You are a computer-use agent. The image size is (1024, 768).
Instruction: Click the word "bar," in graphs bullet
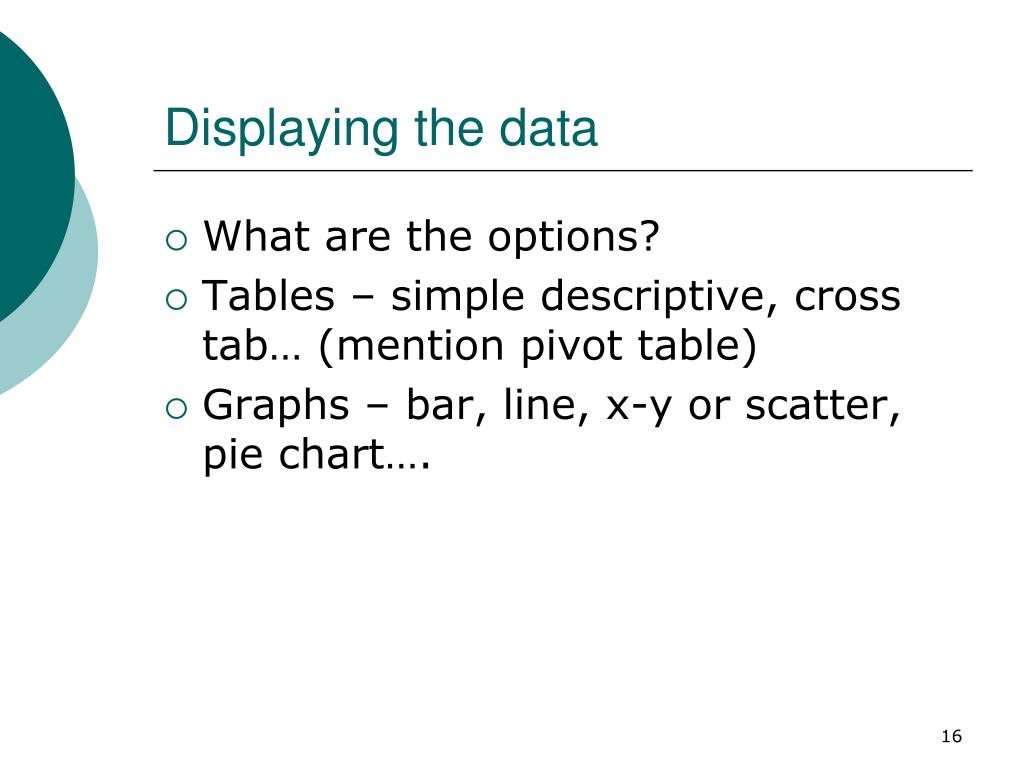446,406
